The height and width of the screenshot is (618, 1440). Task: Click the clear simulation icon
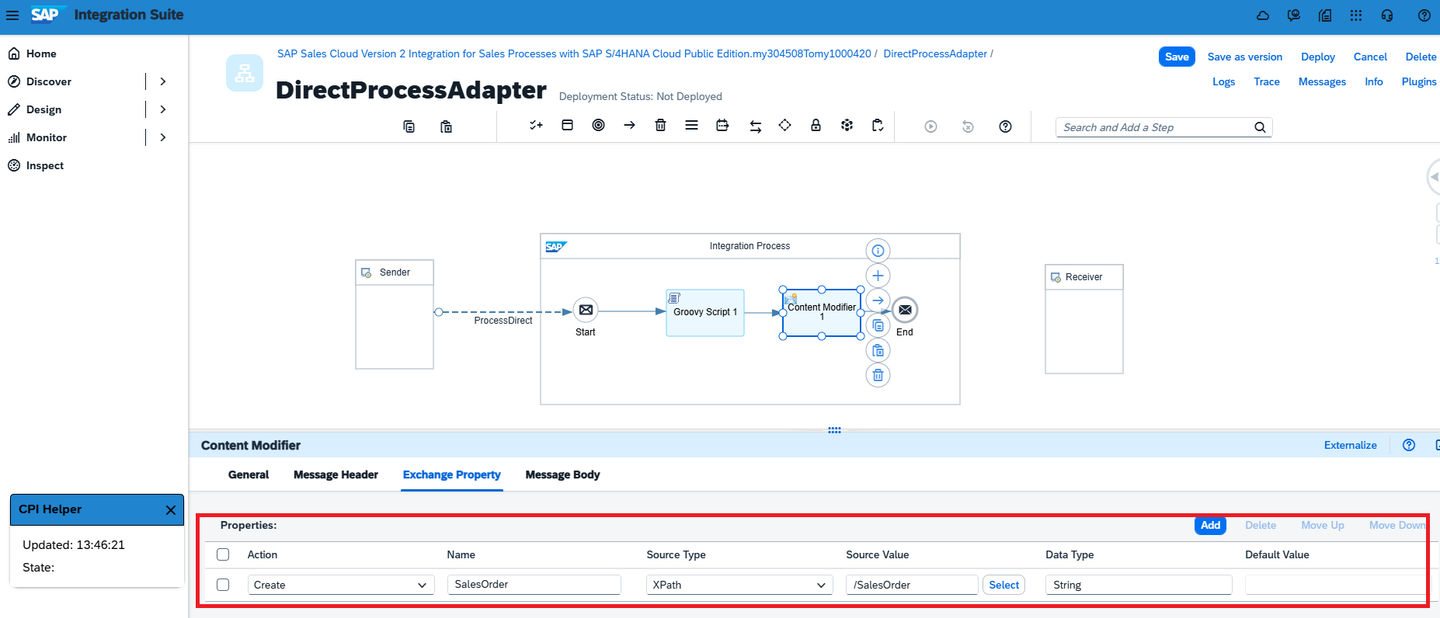click(x=968, y=126)
